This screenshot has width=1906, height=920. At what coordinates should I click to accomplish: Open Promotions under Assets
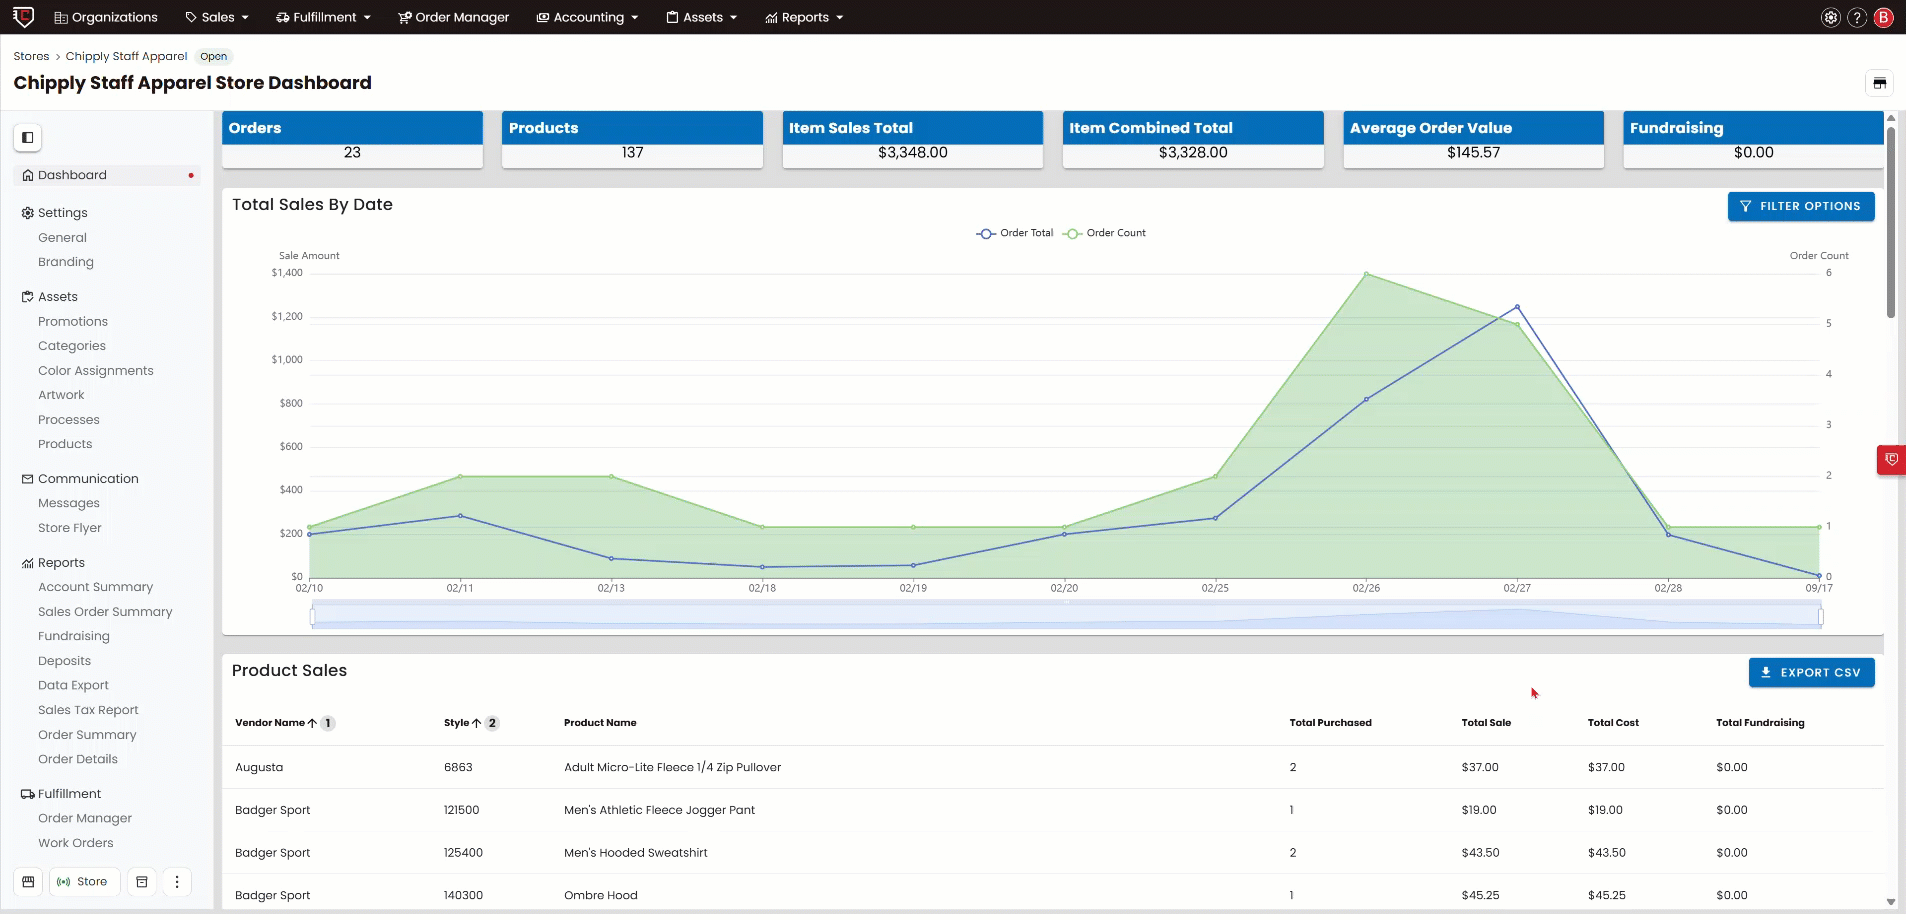click(x=73, y=321)
